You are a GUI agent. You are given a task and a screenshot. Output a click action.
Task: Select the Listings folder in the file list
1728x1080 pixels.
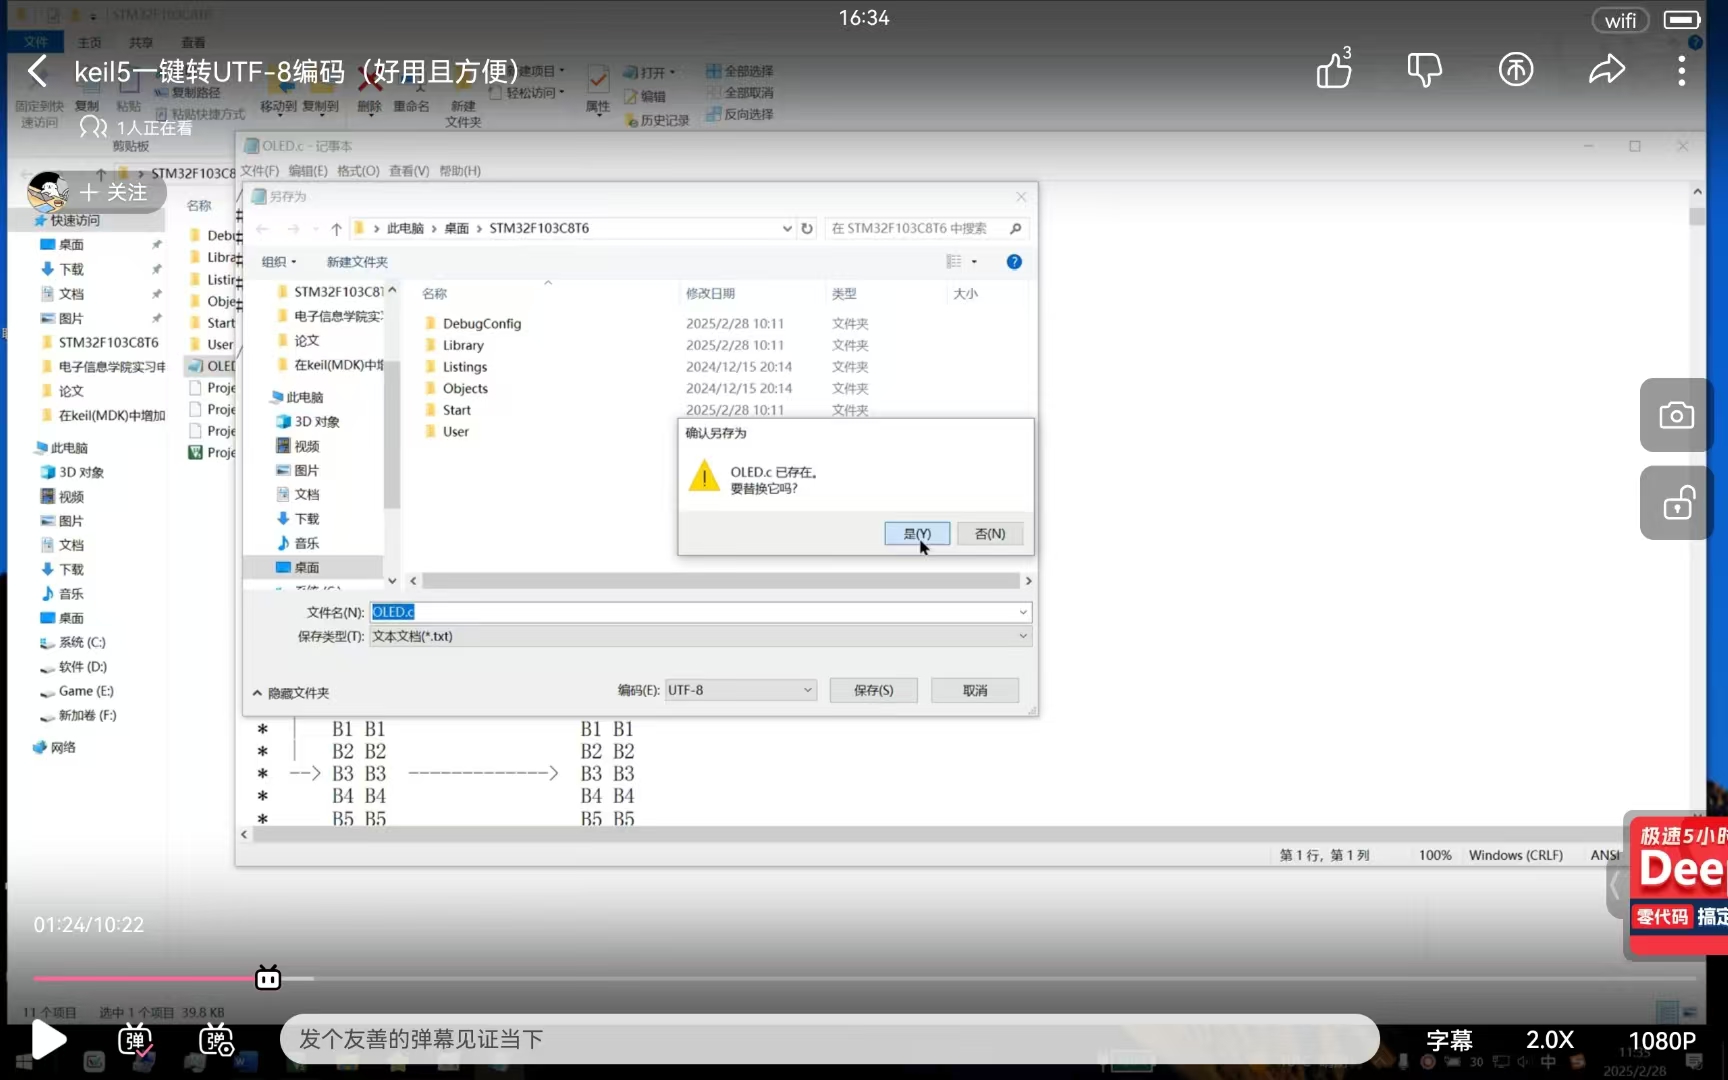point(465,367)
